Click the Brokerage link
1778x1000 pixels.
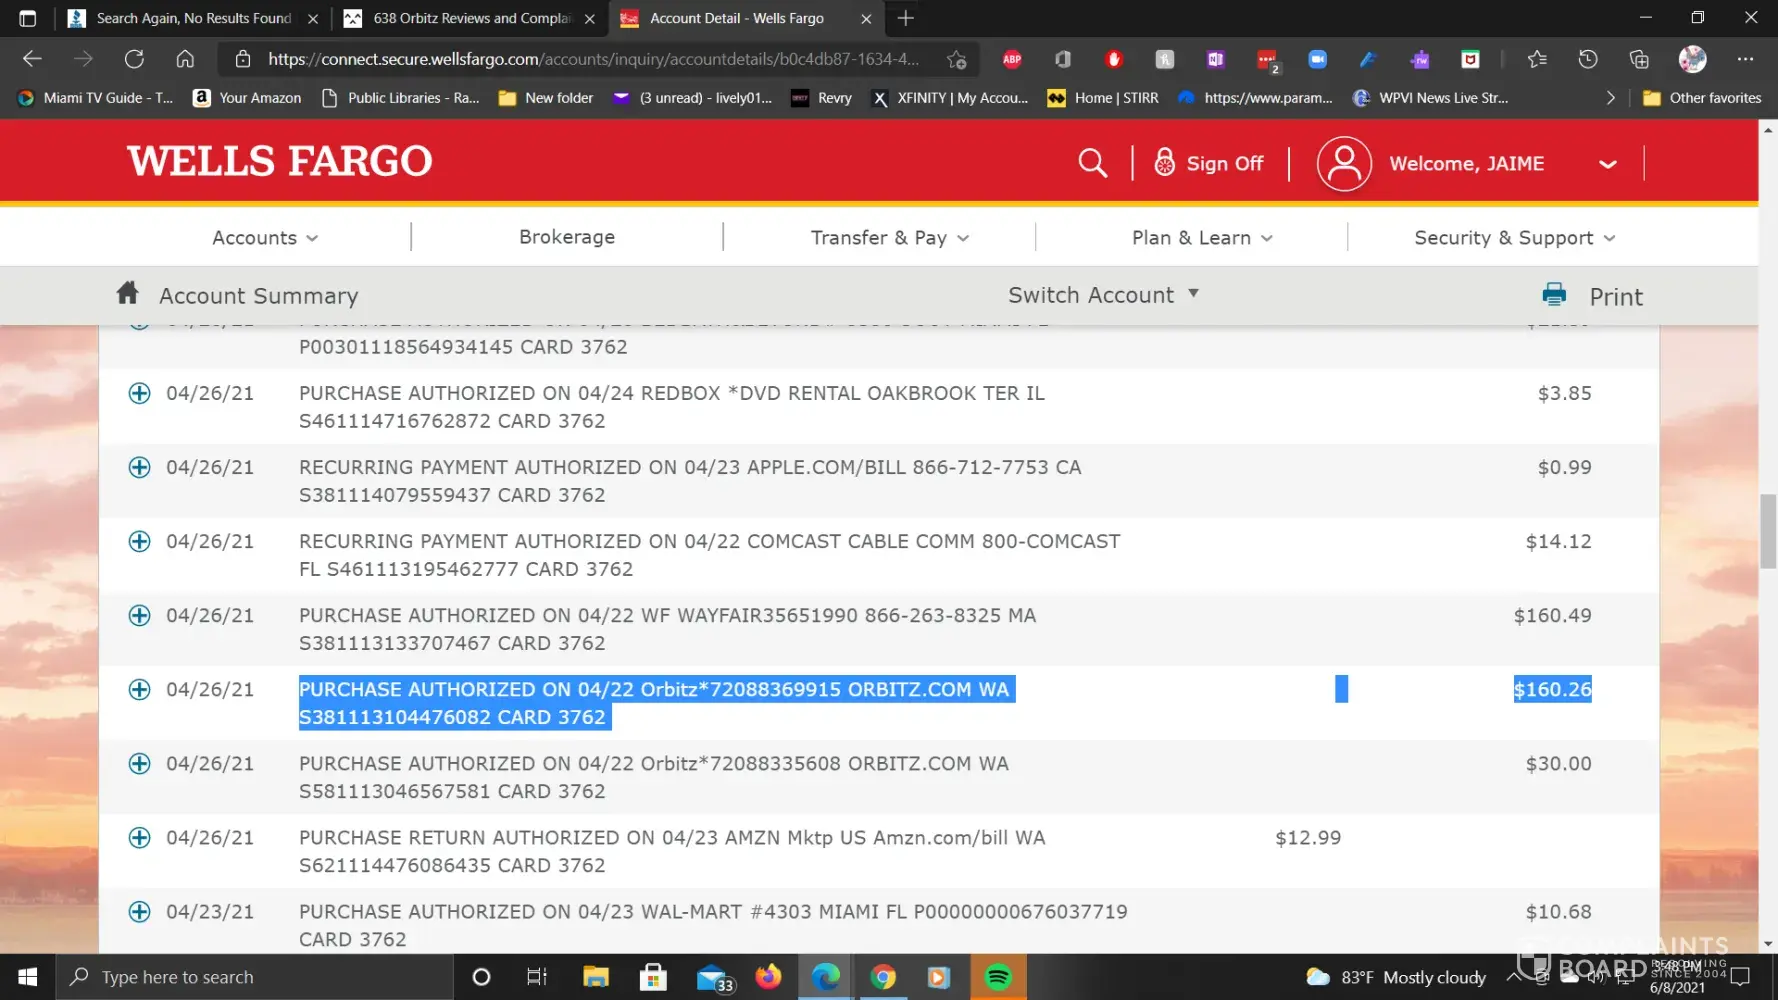tap(567, 237)
